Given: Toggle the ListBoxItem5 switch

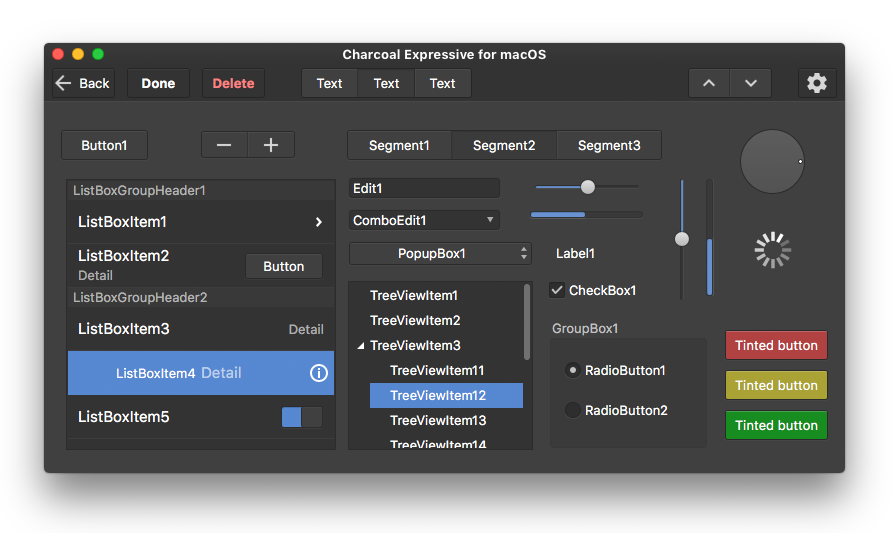Looking at the screenshot, I should click(x=302, y=417).
